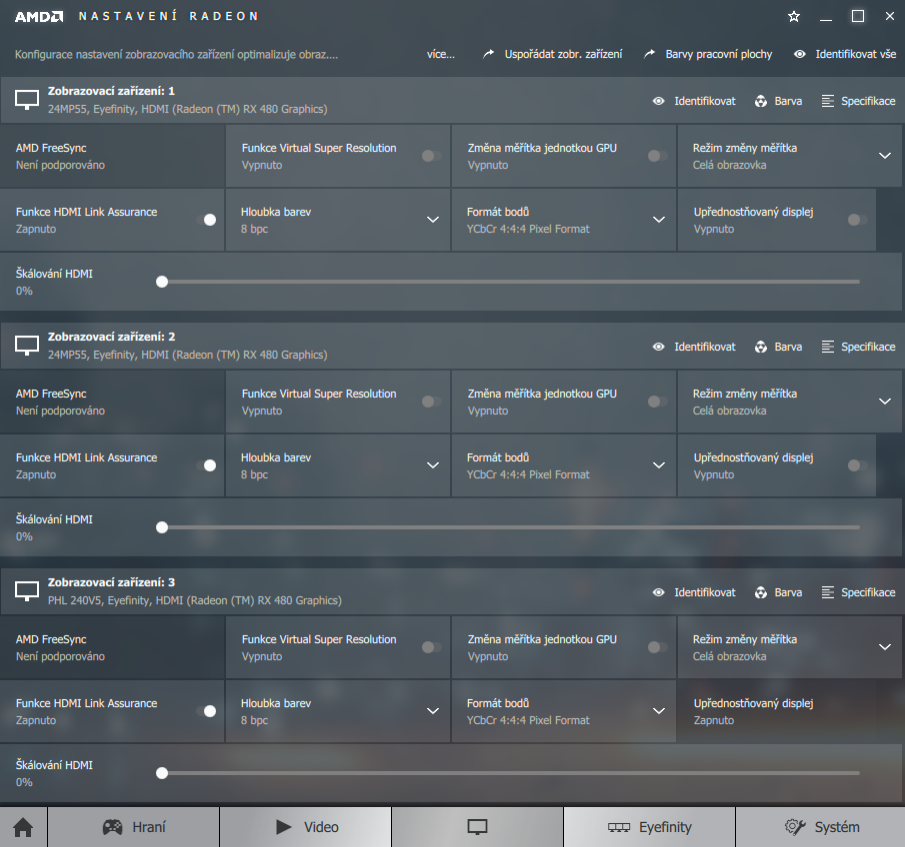Click the více... link

[x=440, y=54]
